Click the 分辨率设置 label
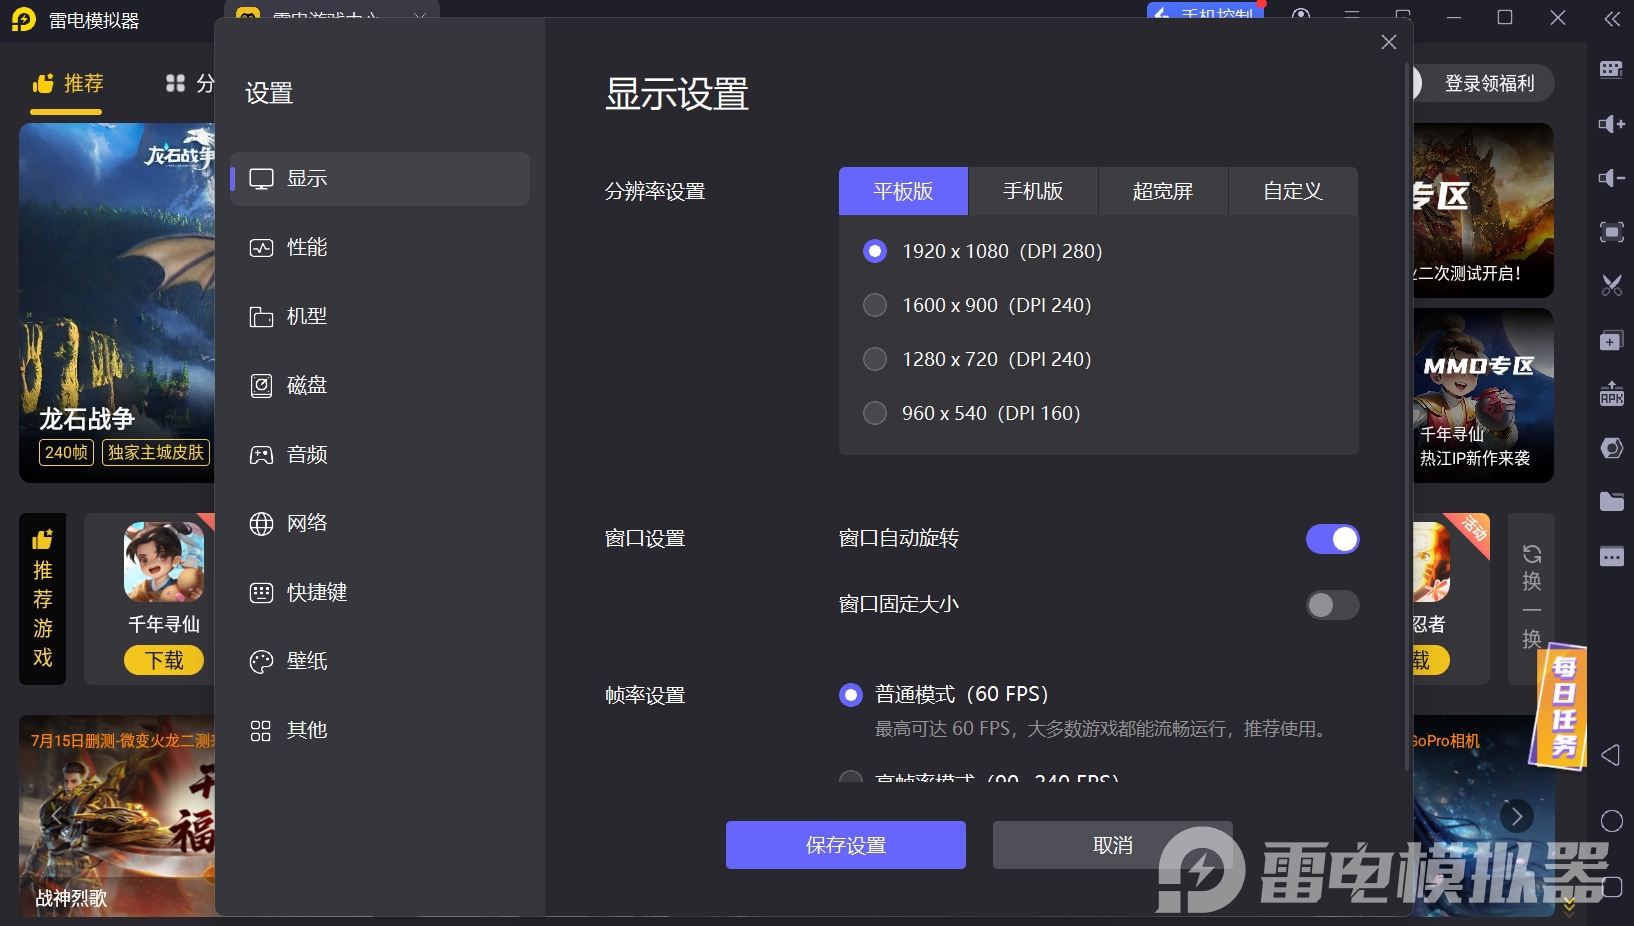Screen dimensions: 1634x926 click(x=655, y=191)
